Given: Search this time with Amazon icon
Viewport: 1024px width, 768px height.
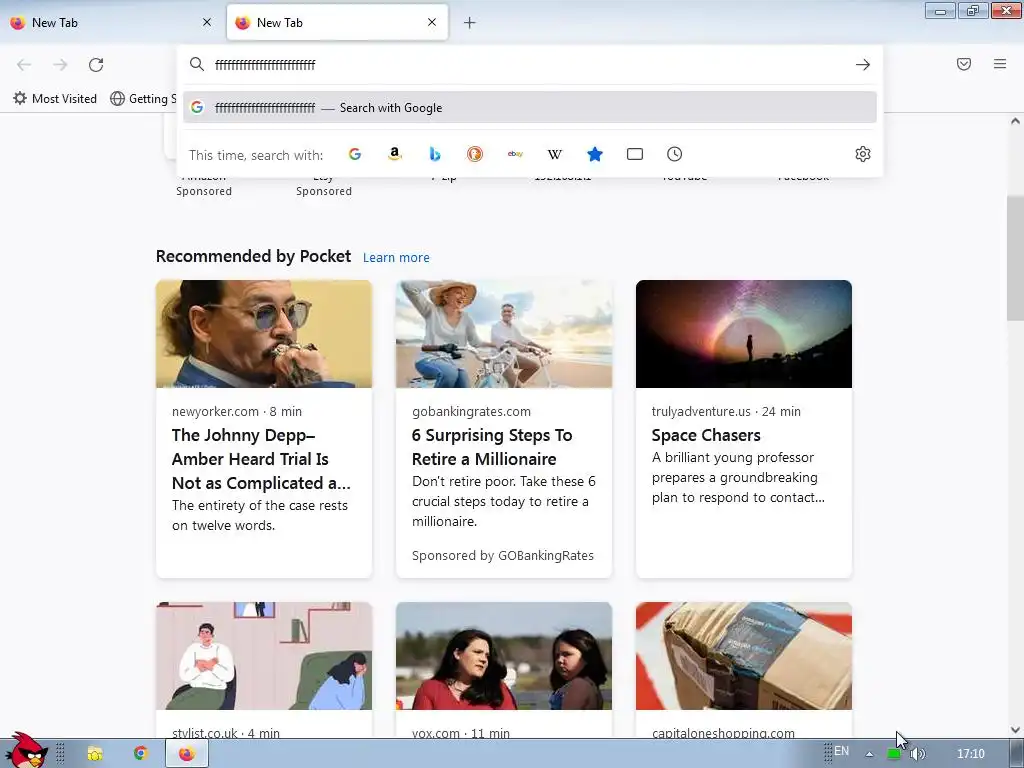Looking at the screenshot, I should pos(394,154).
